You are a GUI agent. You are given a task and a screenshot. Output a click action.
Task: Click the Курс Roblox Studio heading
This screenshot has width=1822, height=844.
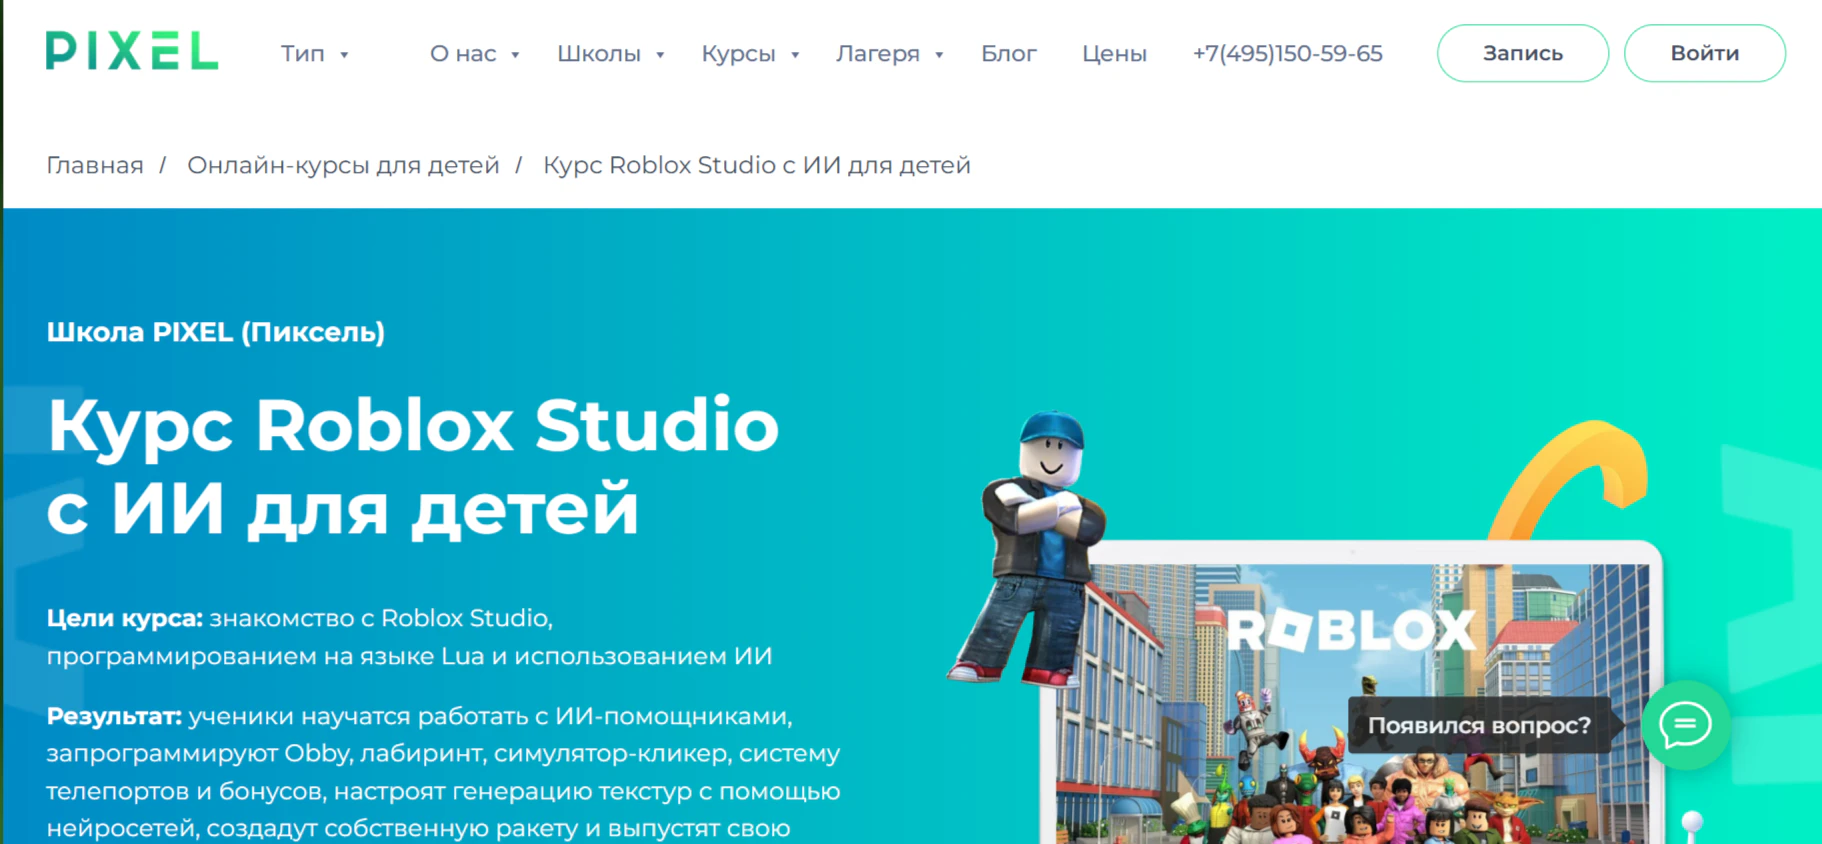point(413,466)
